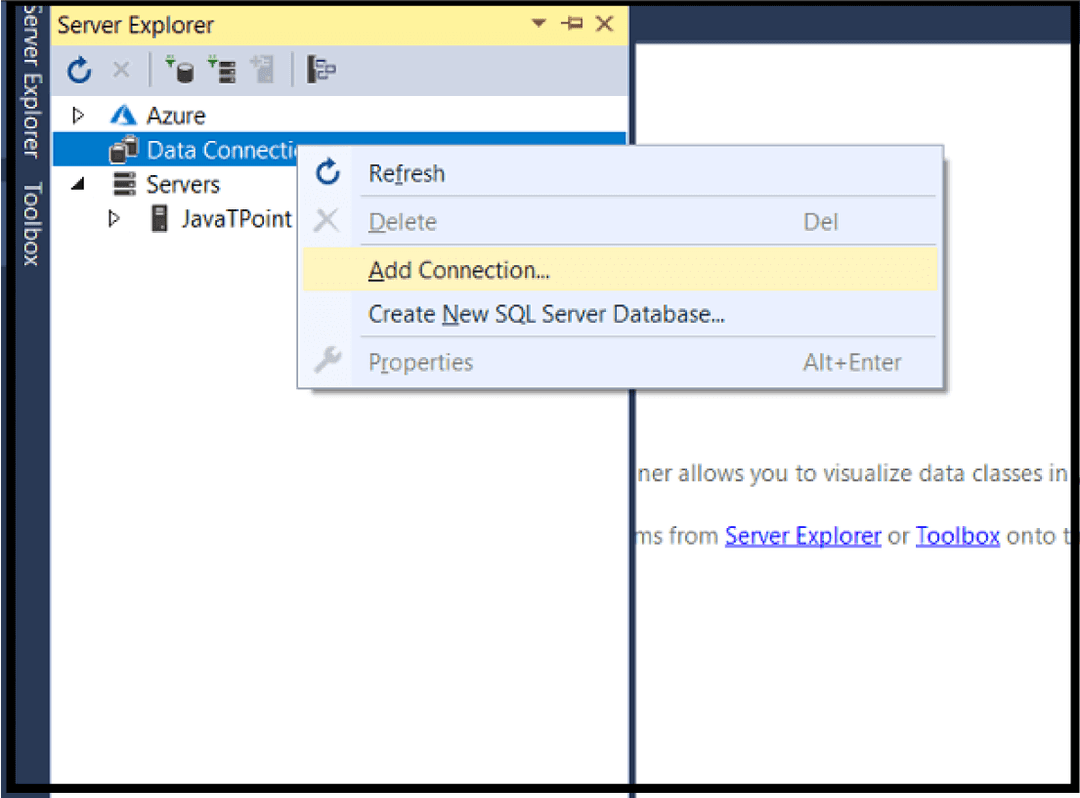Click the JavaTPoint server icon

point(159,219)
